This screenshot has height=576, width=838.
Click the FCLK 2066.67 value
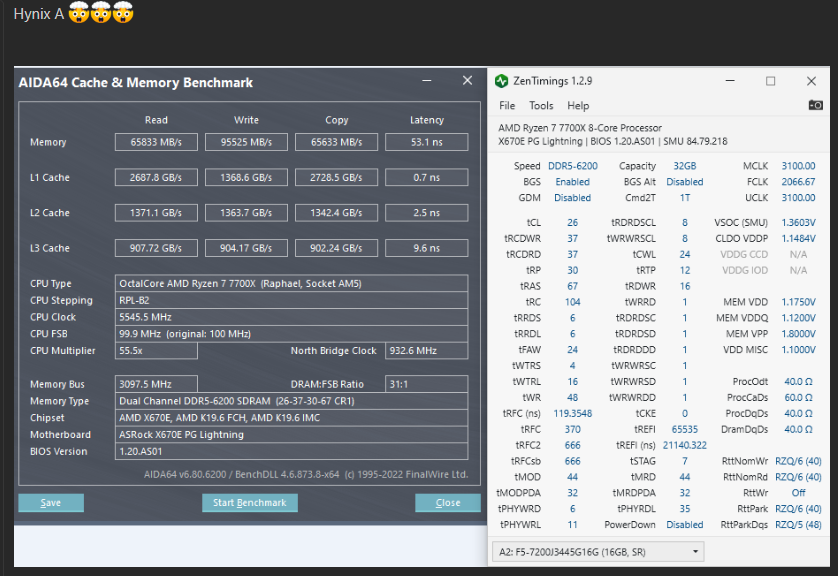click(798, 182)
